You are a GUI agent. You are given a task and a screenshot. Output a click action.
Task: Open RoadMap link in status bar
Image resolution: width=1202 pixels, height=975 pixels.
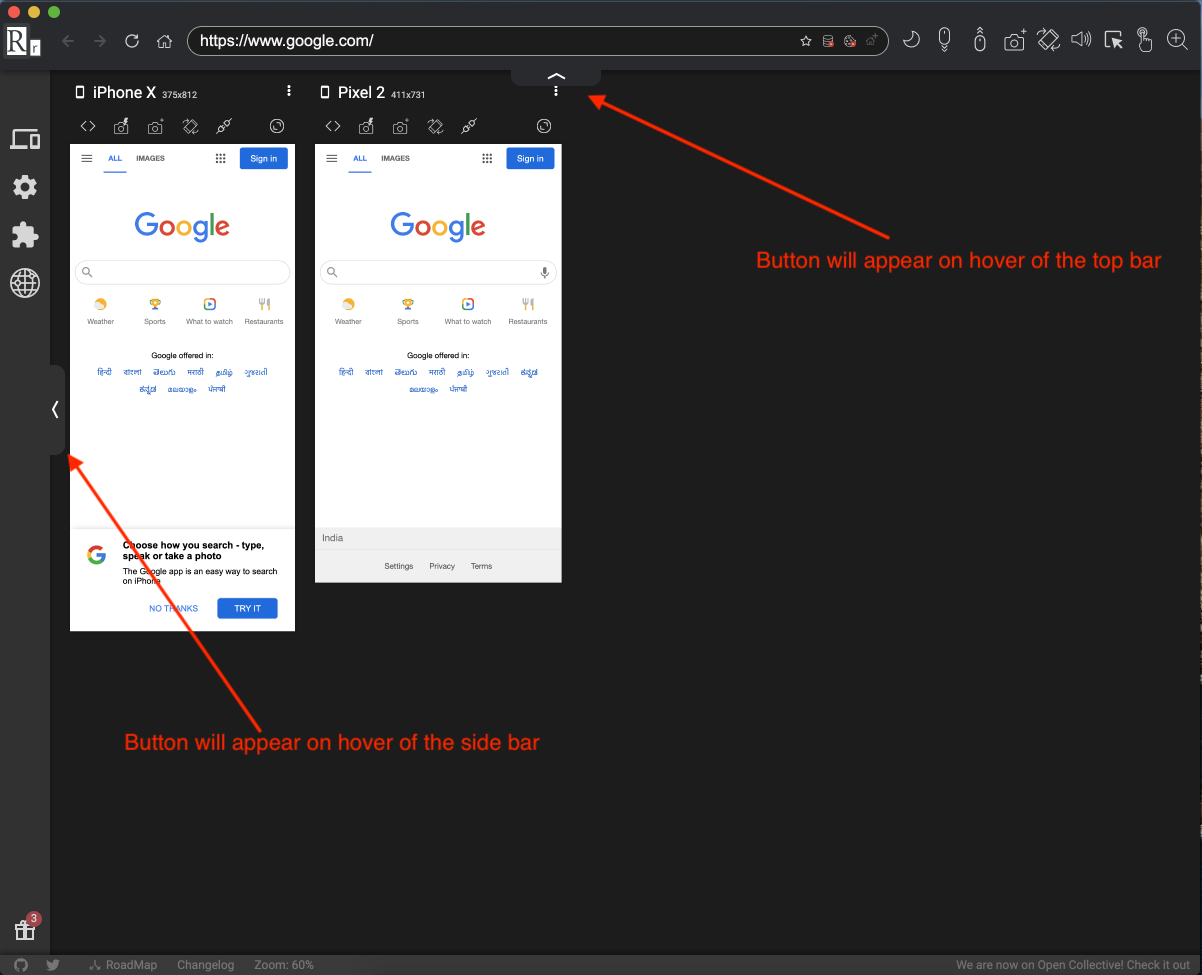pos(123,965)
